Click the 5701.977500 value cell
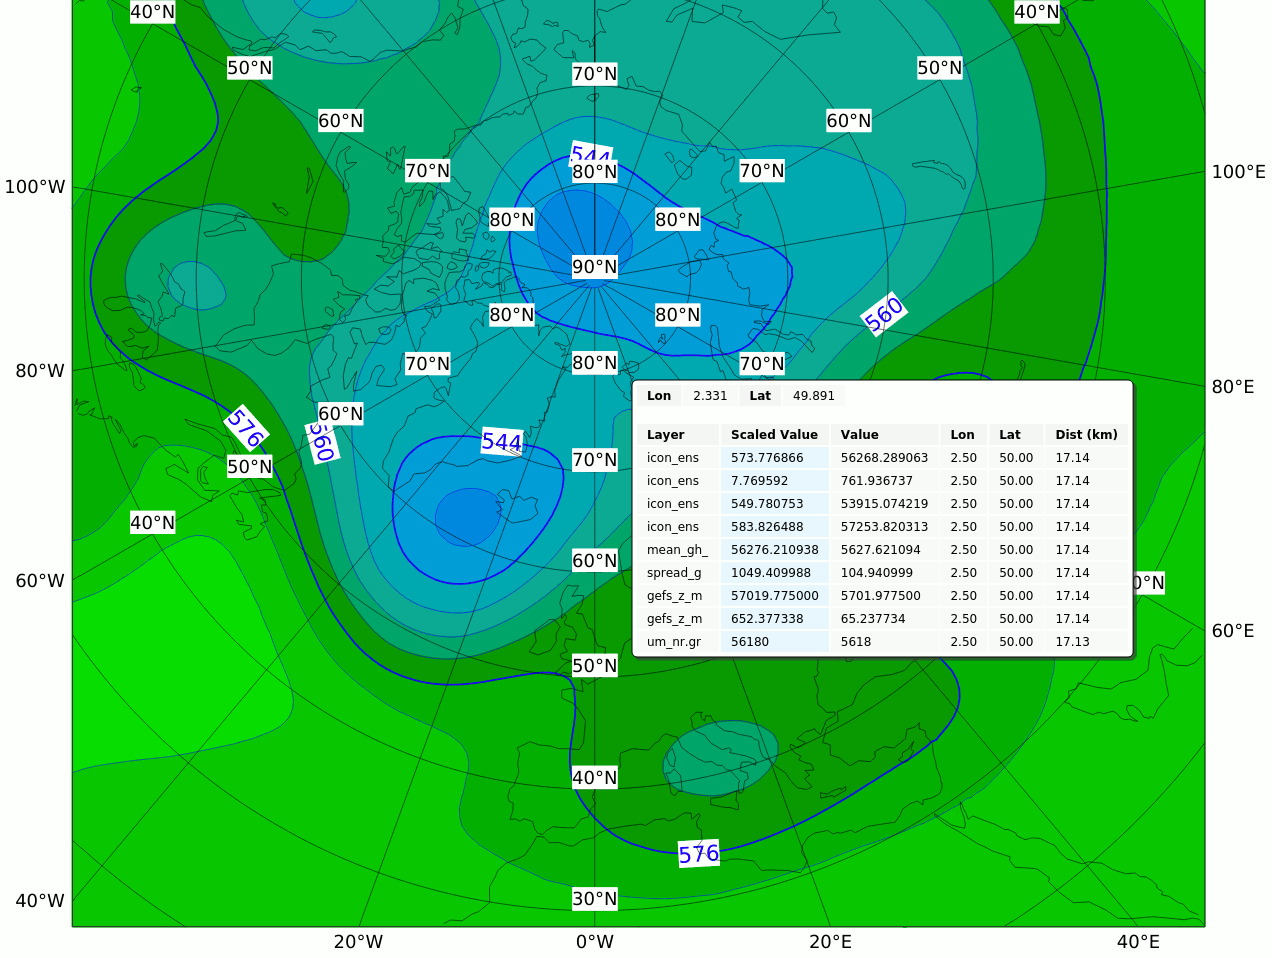1272x958 pixels. point(884,596)
